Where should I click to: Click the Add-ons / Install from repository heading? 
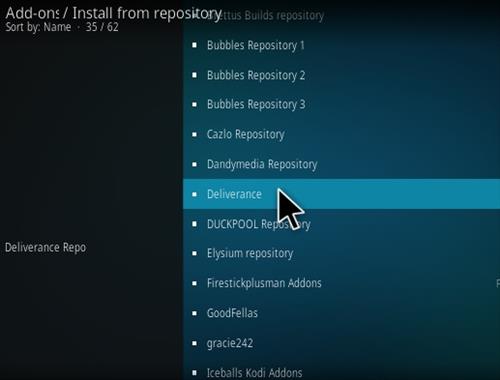coord(114,13)
